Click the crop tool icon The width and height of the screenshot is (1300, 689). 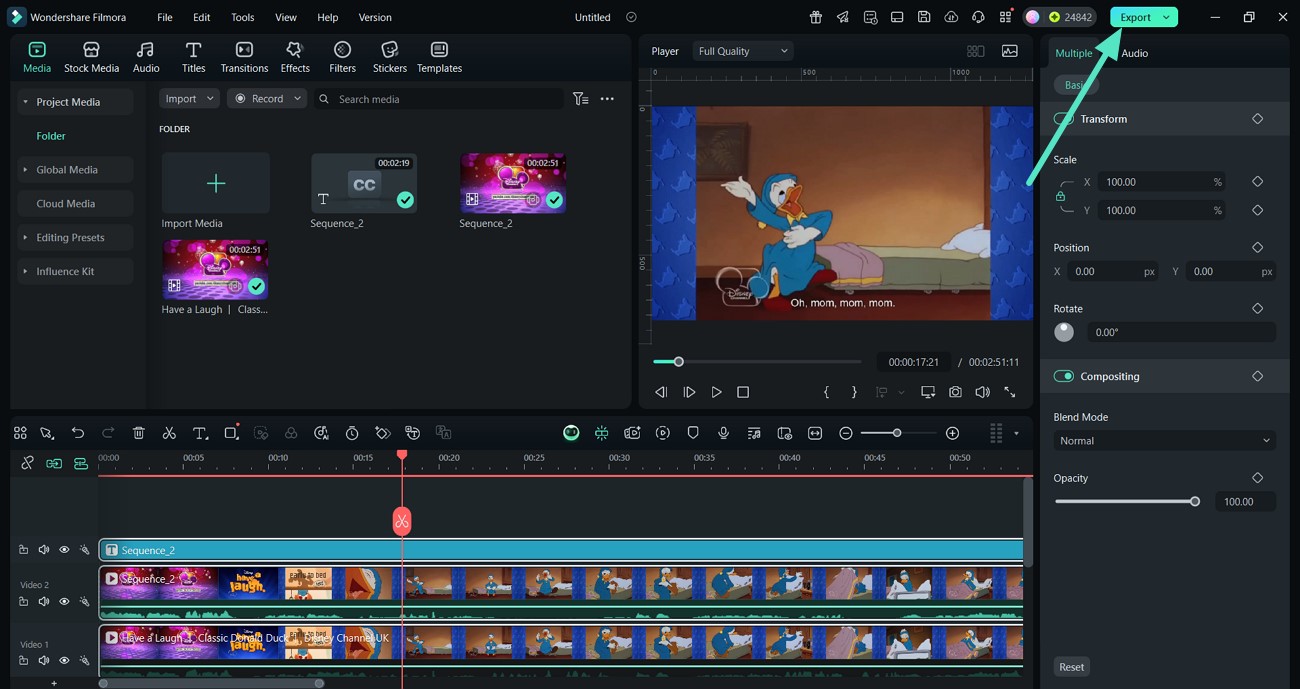click(x=231, y=433)
